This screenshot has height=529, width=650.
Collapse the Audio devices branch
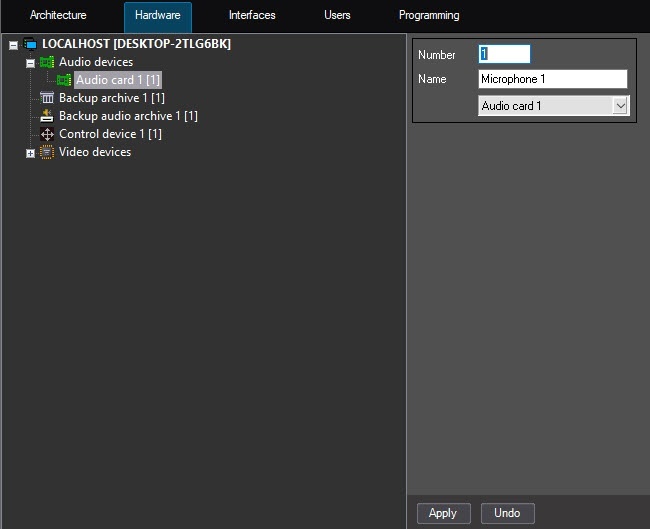coord(30,63)
